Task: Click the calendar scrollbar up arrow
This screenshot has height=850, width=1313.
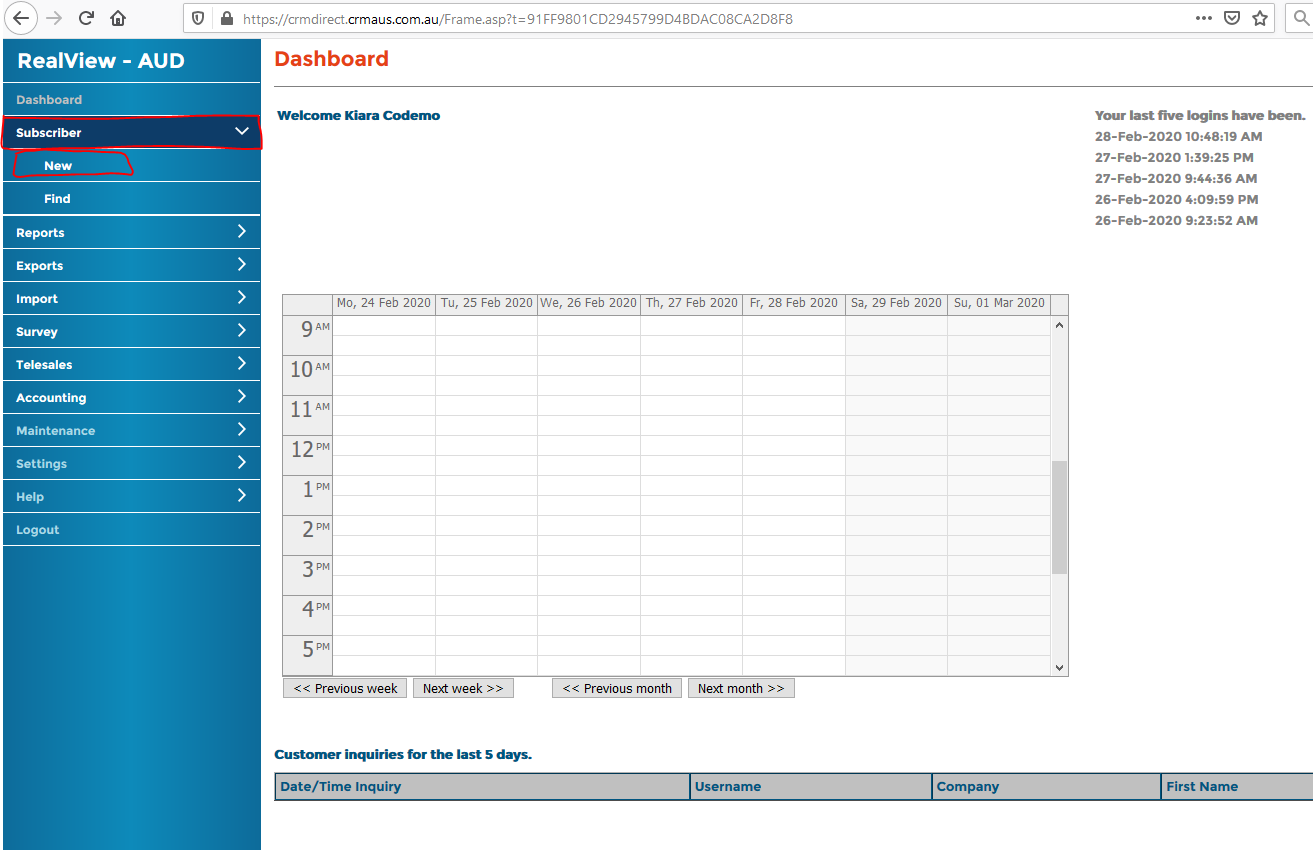Action: click(1060, 325)
